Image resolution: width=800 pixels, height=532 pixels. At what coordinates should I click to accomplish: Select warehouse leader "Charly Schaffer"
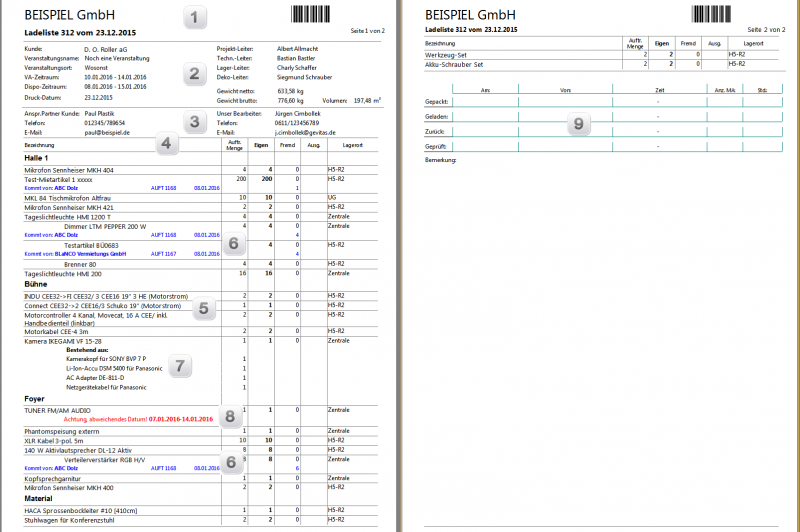[x=296, y=68]
